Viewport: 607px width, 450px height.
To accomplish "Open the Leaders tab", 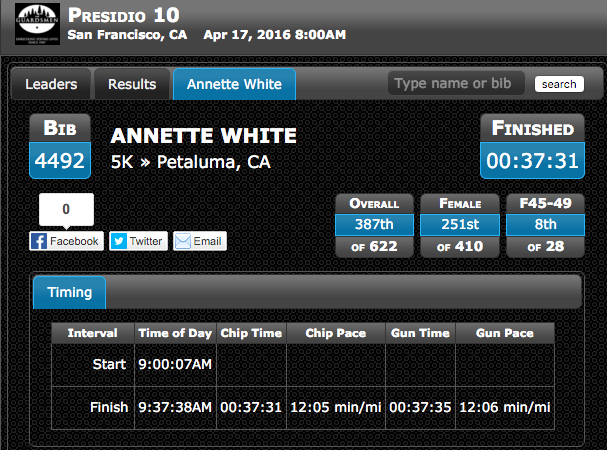I will (51, 84).
